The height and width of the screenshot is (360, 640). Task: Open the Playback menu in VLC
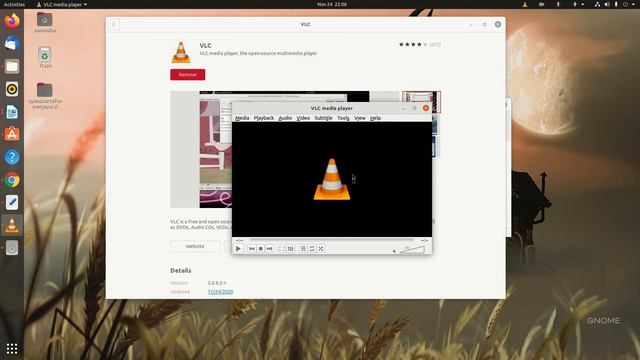pos(264,118)
